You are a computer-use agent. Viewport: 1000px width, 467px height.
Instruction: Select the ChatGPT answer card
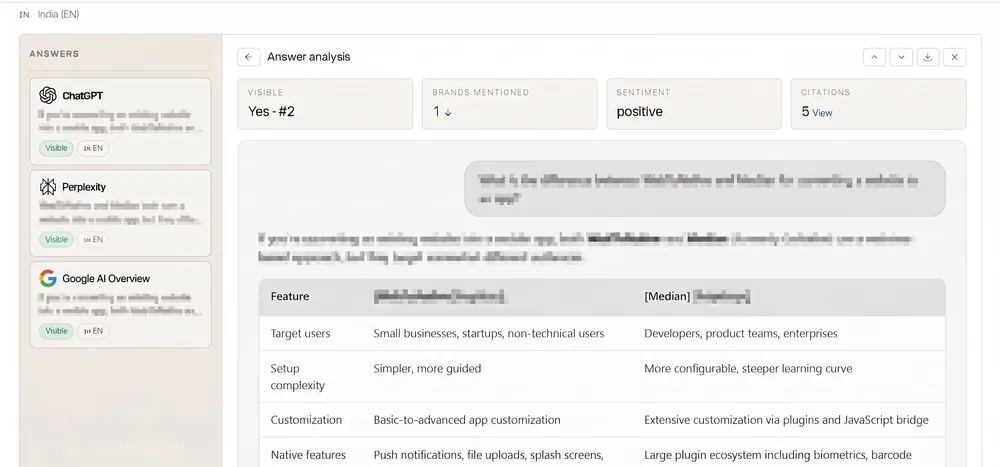[121, 121]
